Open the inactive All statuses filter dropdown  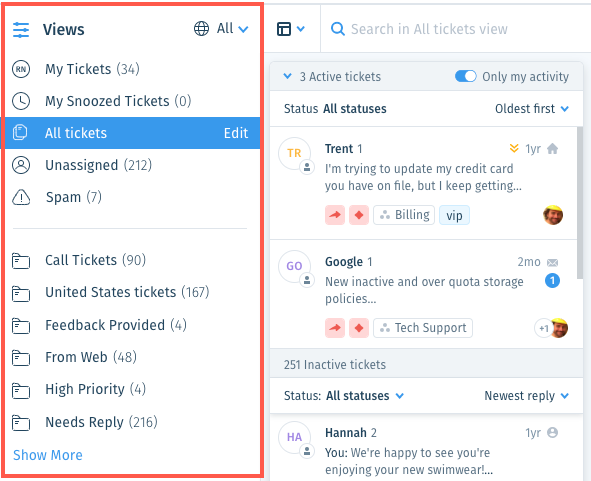tap(365, 396)
